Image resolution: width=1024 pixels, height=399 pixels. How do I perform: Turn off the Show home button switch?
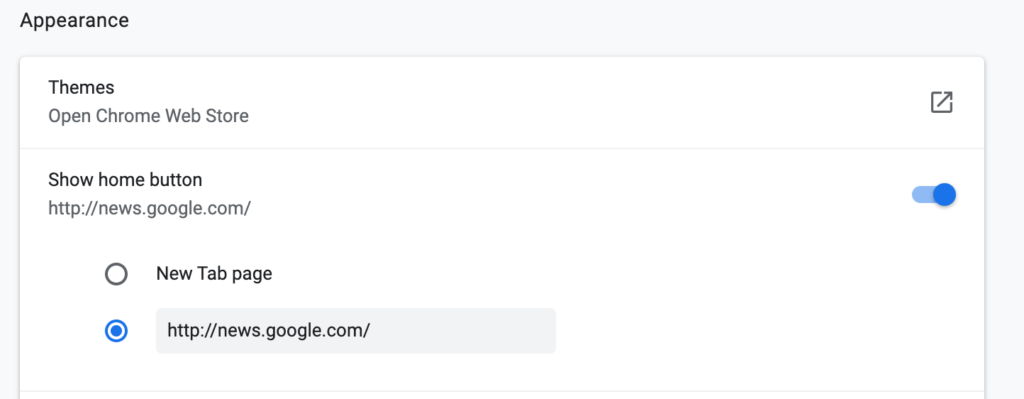pyautogui.click(x=934, y=195)
